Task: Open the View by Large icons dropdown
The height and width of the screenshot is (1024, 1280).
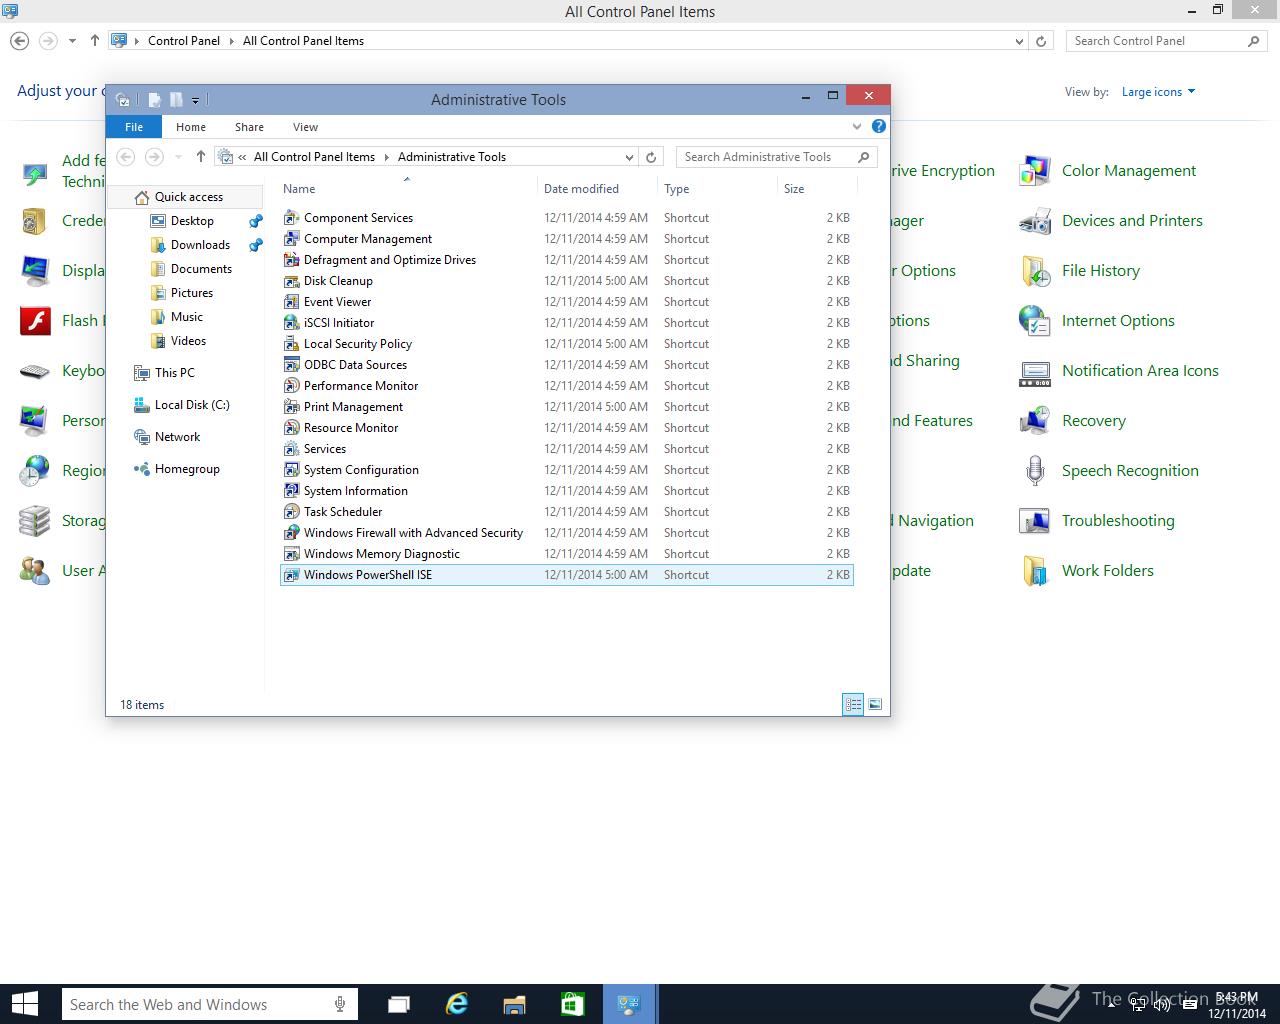Action: 1158,92
